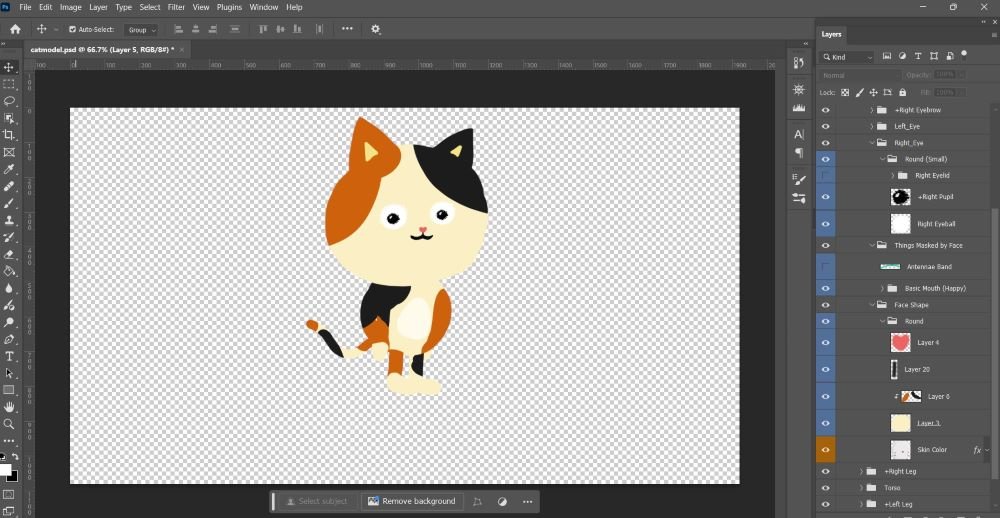Image resolution: width=1000 pixels, height=518 pixels.
Task: Pick the Eyedropper tool
Action: [x=9, y=169]
